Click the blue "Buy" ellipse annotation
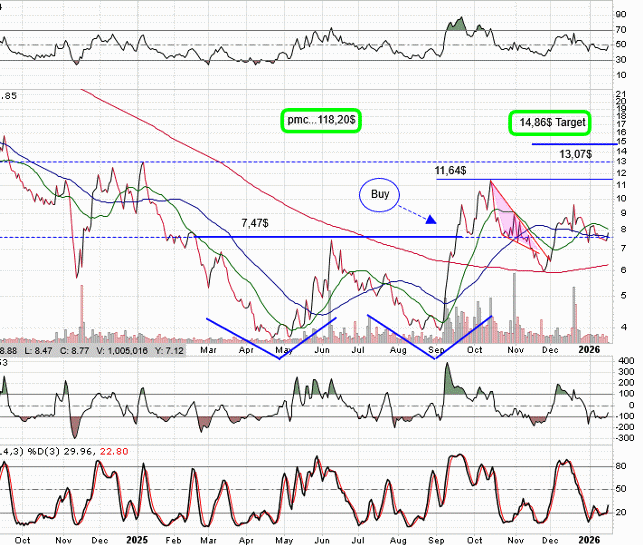Viewport: 643px width, 545px height. (x=379, y=193)
